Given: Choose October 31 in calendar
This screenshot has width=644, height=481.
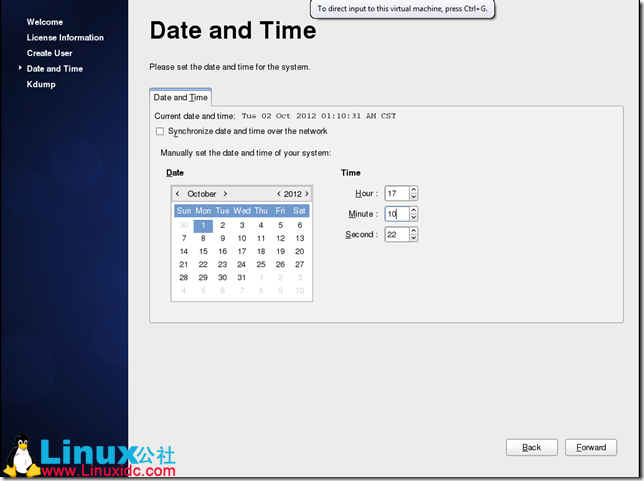Looking at the screenshot, I should (242, 278).
